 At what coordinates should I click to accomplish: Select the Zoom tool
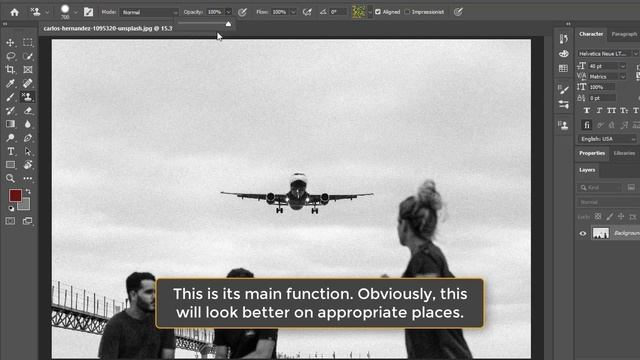click(x=10, y=178)
